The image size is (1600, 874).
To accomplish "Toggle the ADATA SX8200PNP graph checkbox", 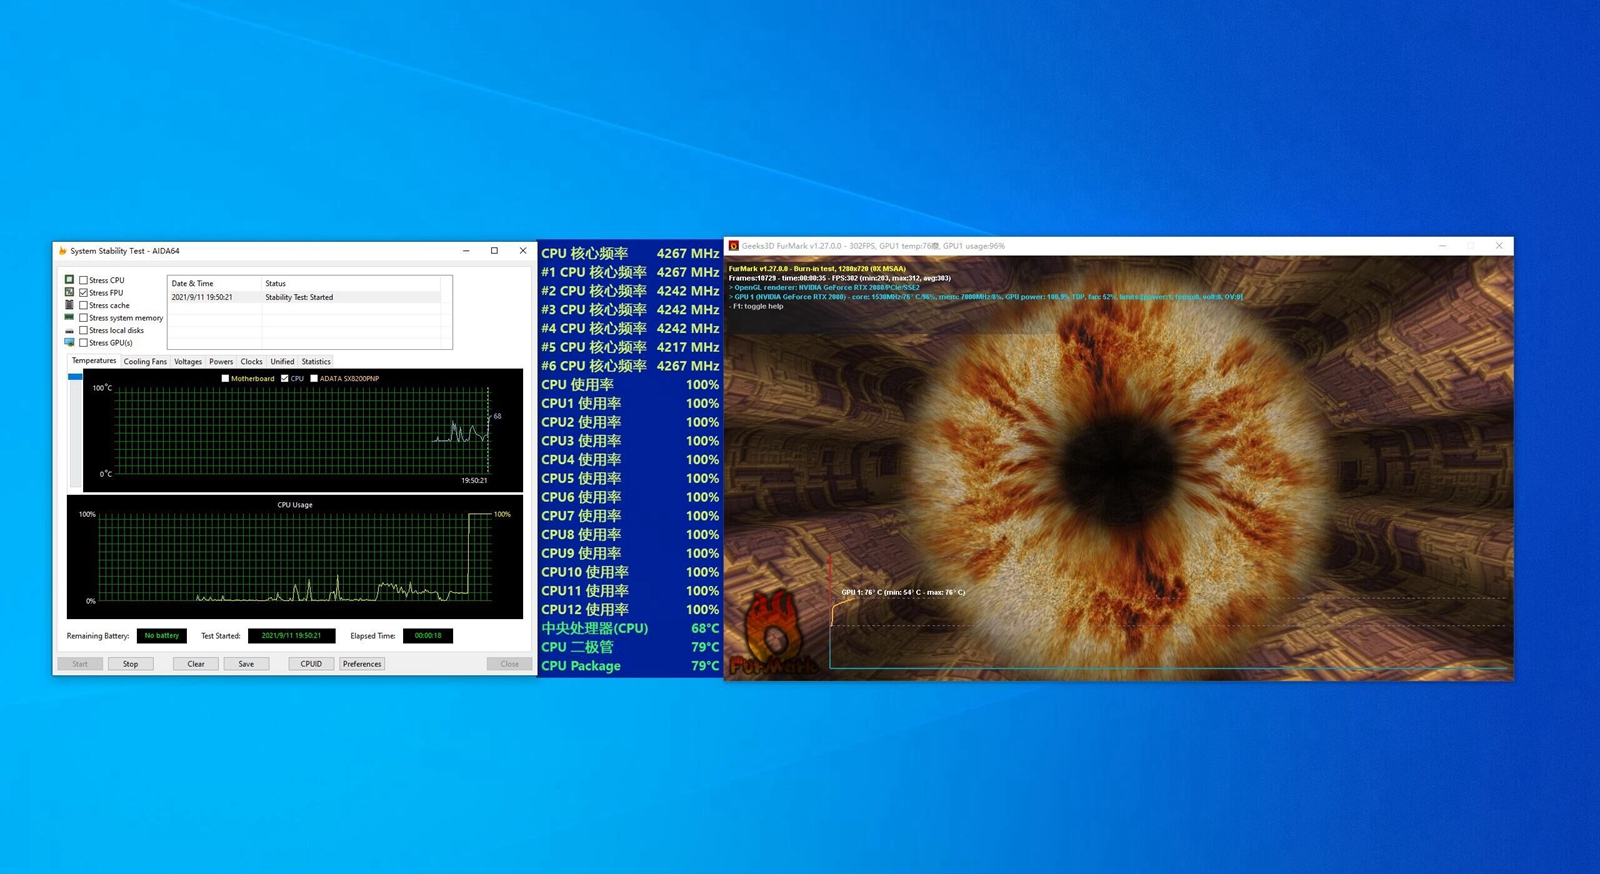I will (x=314, y=379).
